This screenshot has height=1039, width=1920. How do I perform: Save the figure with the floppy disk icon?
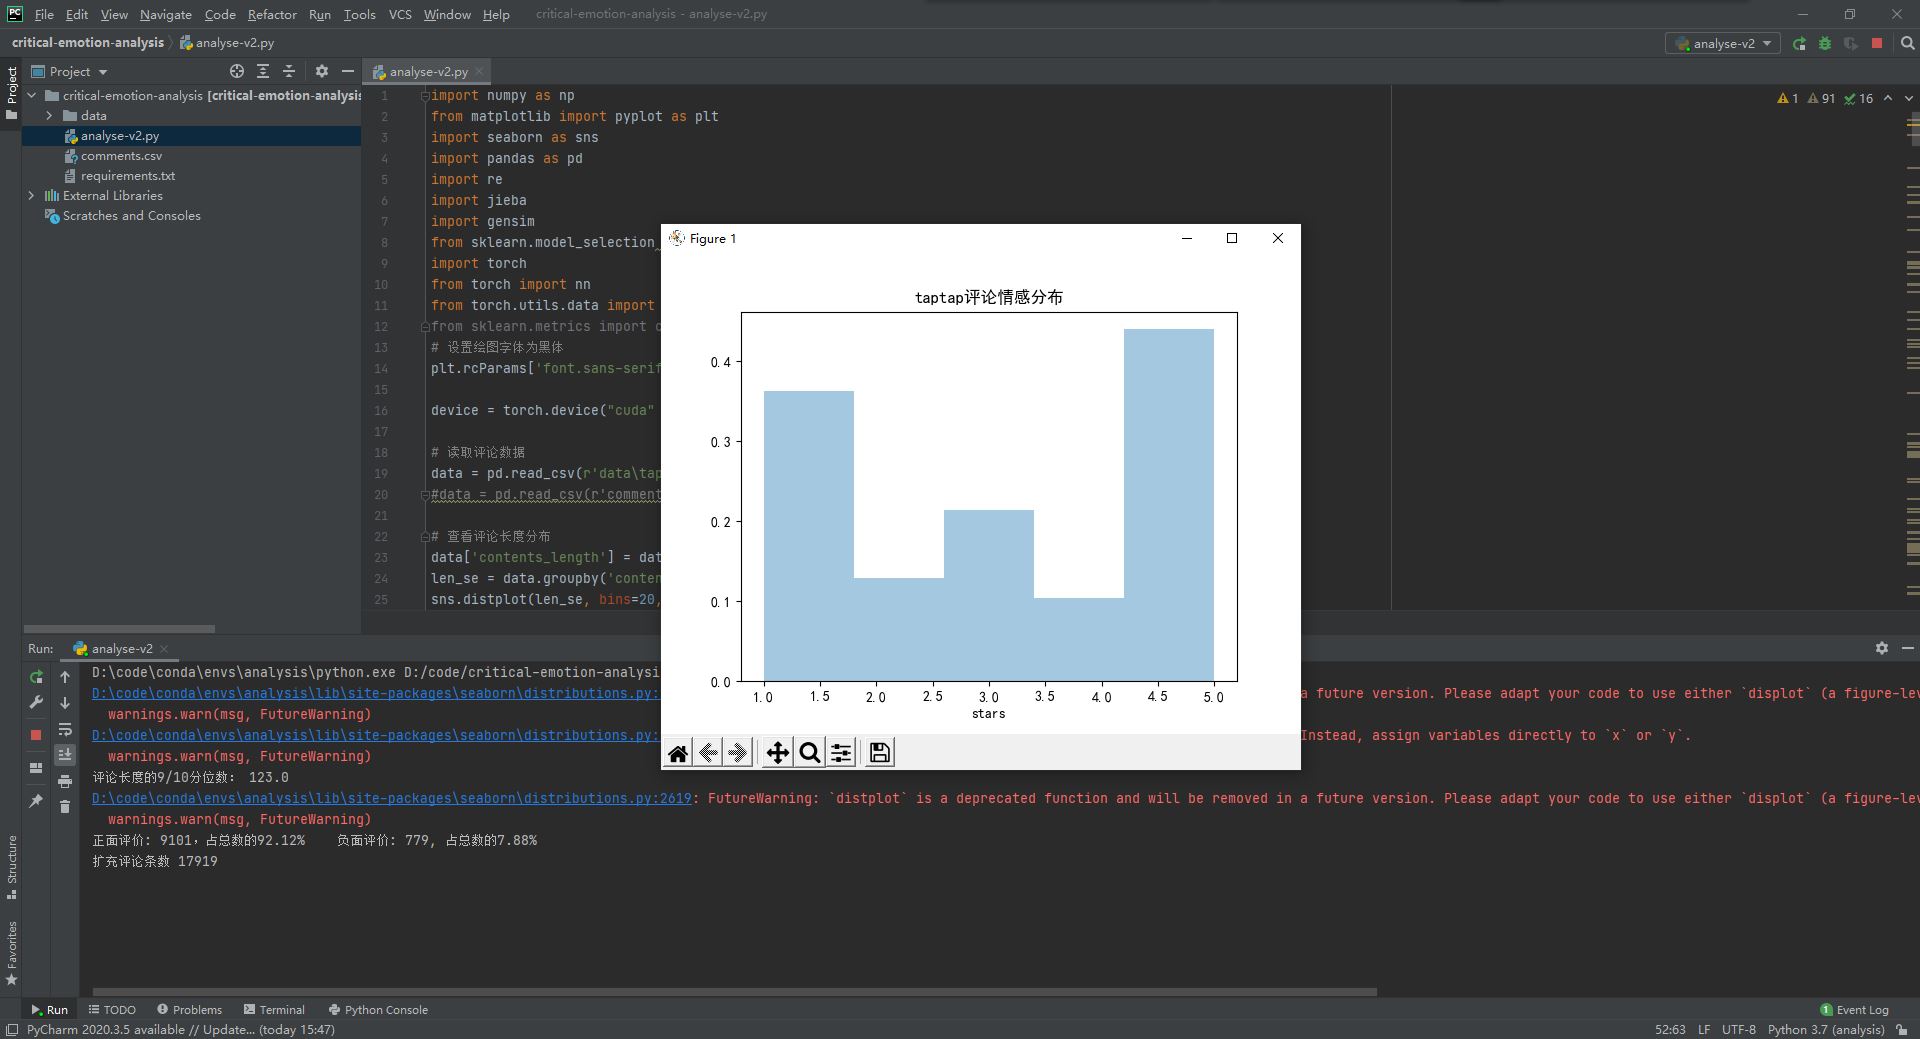coord(880,753)
